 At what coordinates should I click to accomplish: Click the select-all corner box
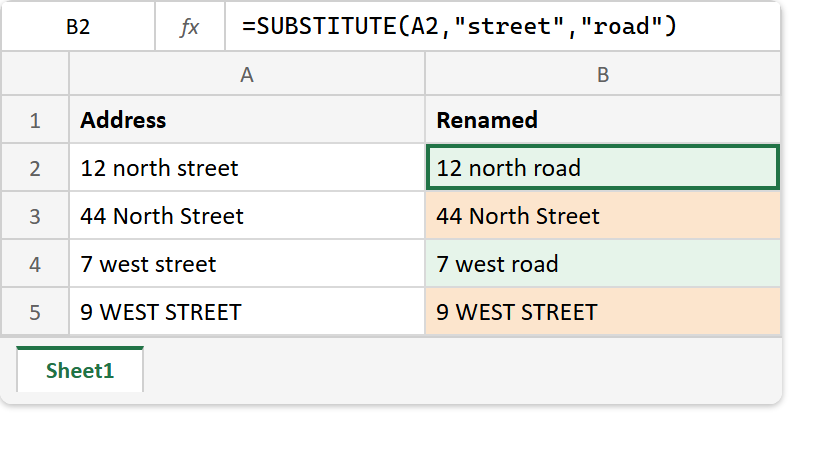tap(35, 74)
